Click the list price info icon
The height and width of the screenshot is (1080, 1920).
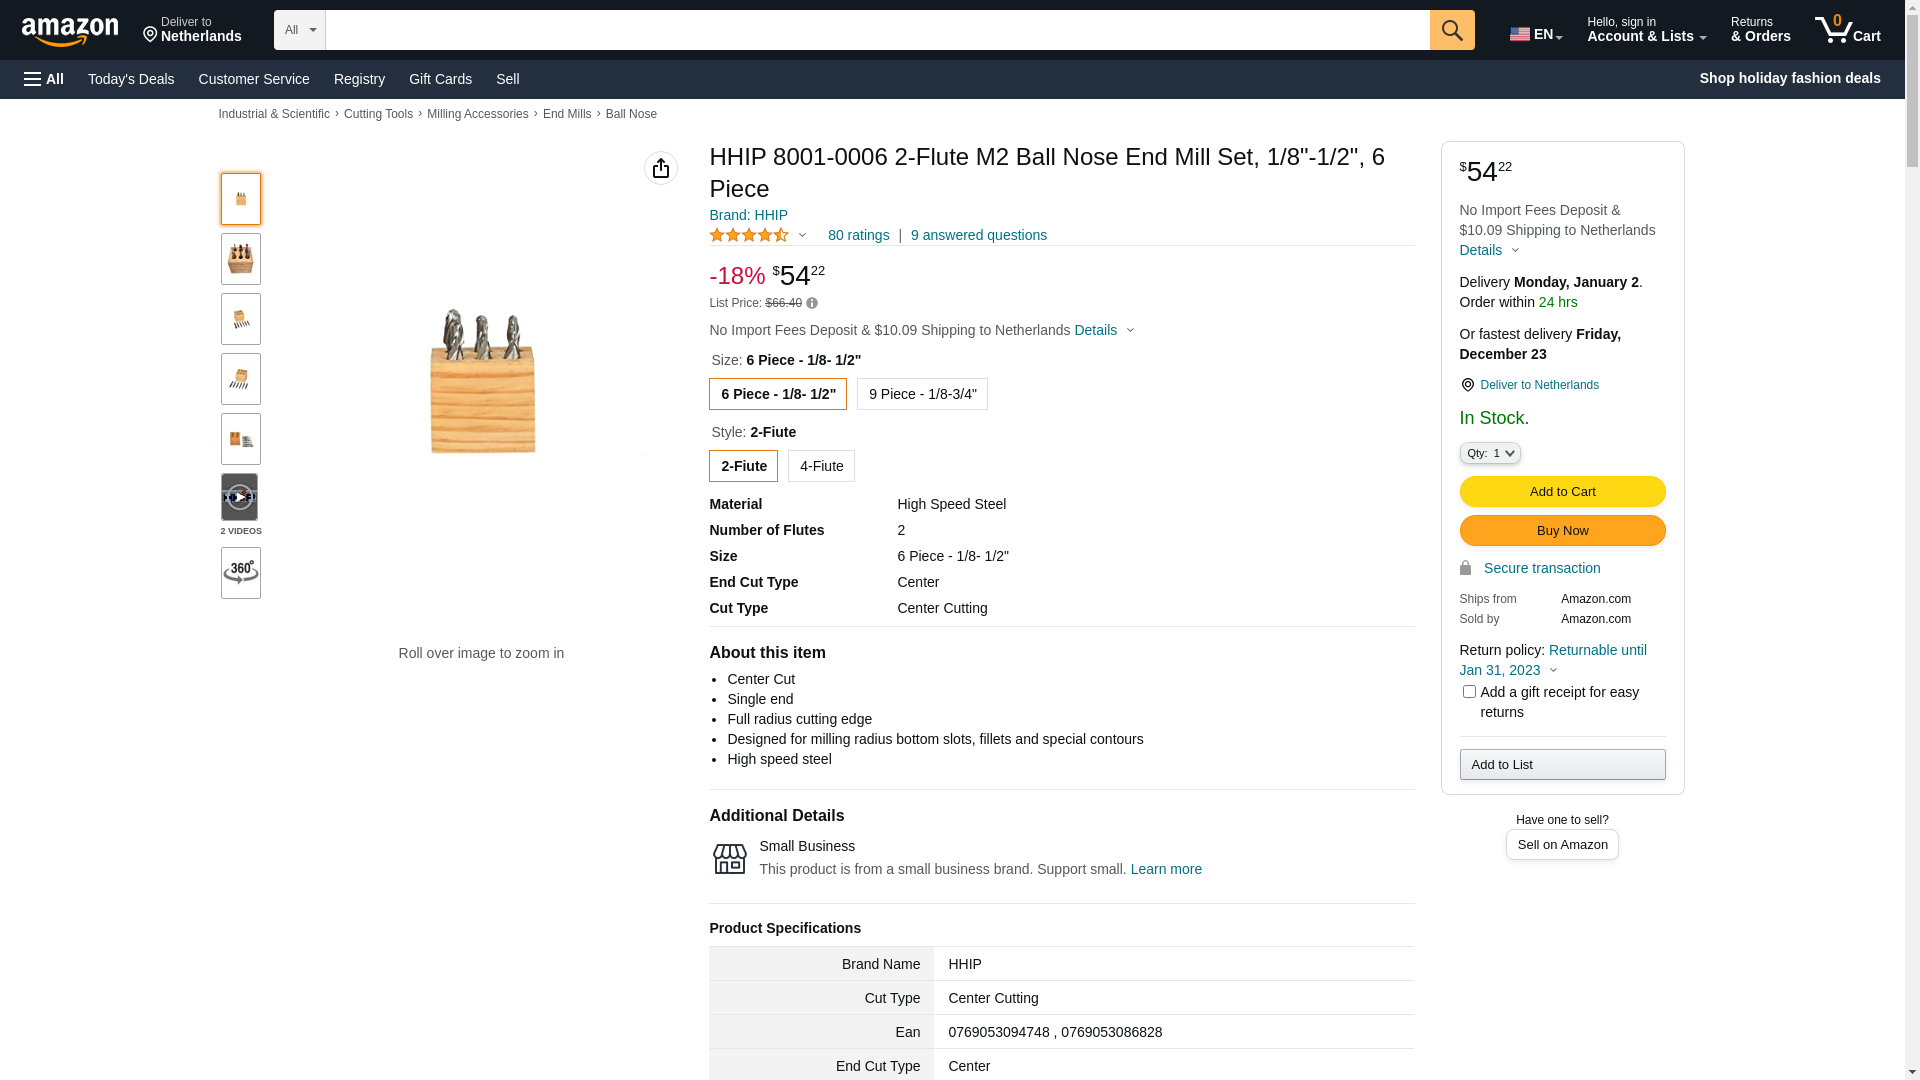[x=812, y=303]
